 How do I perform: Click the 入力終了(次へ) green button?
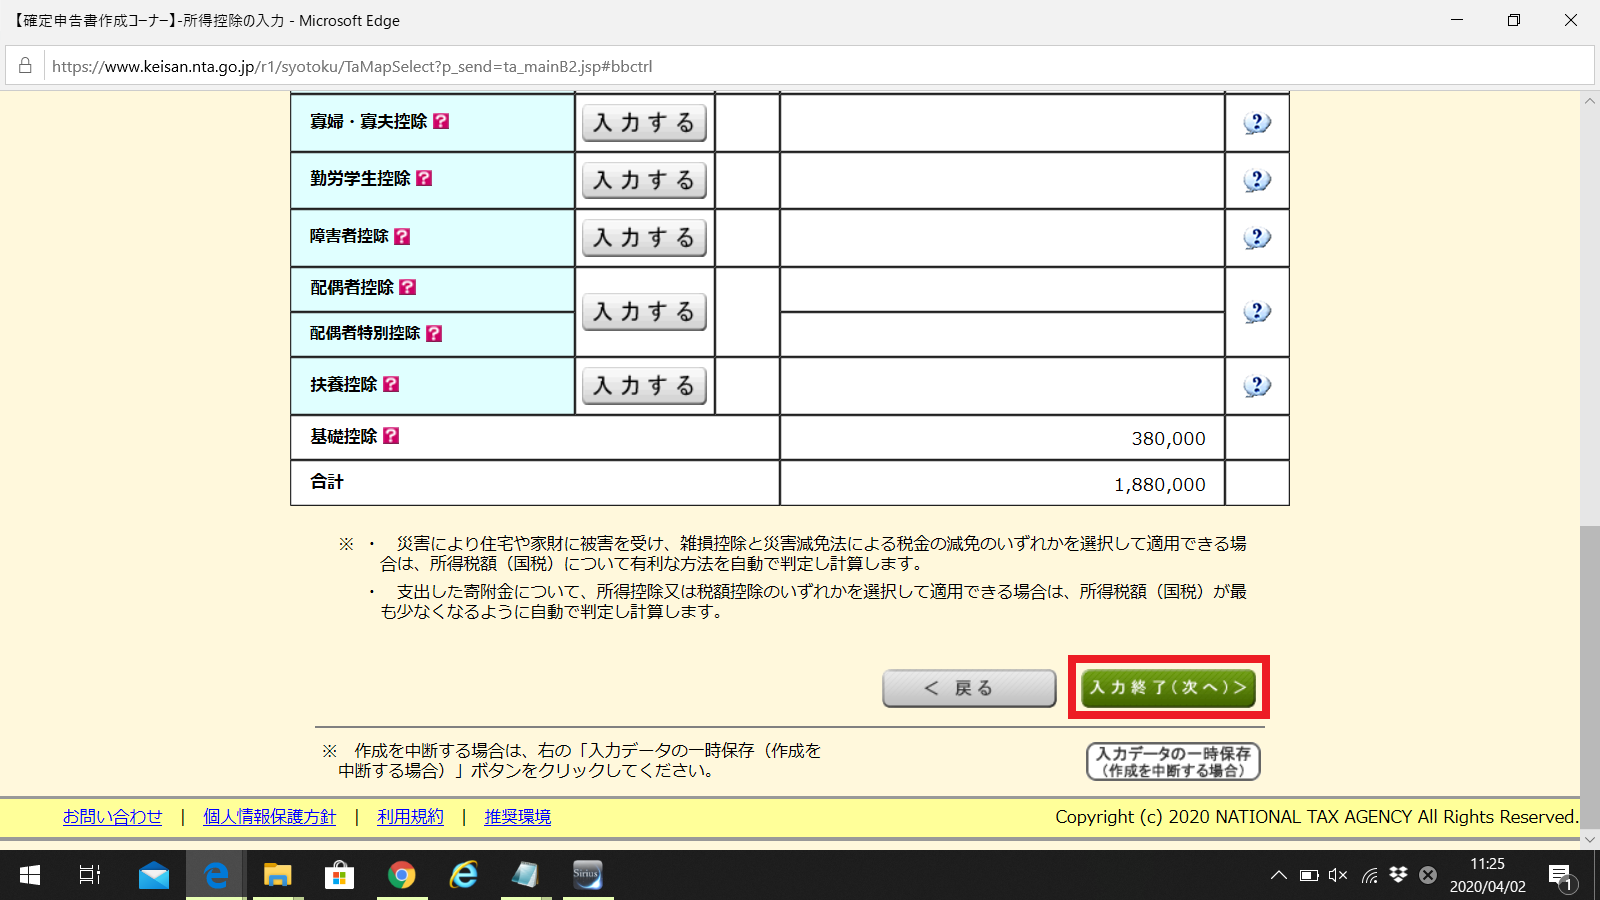tap(1167, 688)
